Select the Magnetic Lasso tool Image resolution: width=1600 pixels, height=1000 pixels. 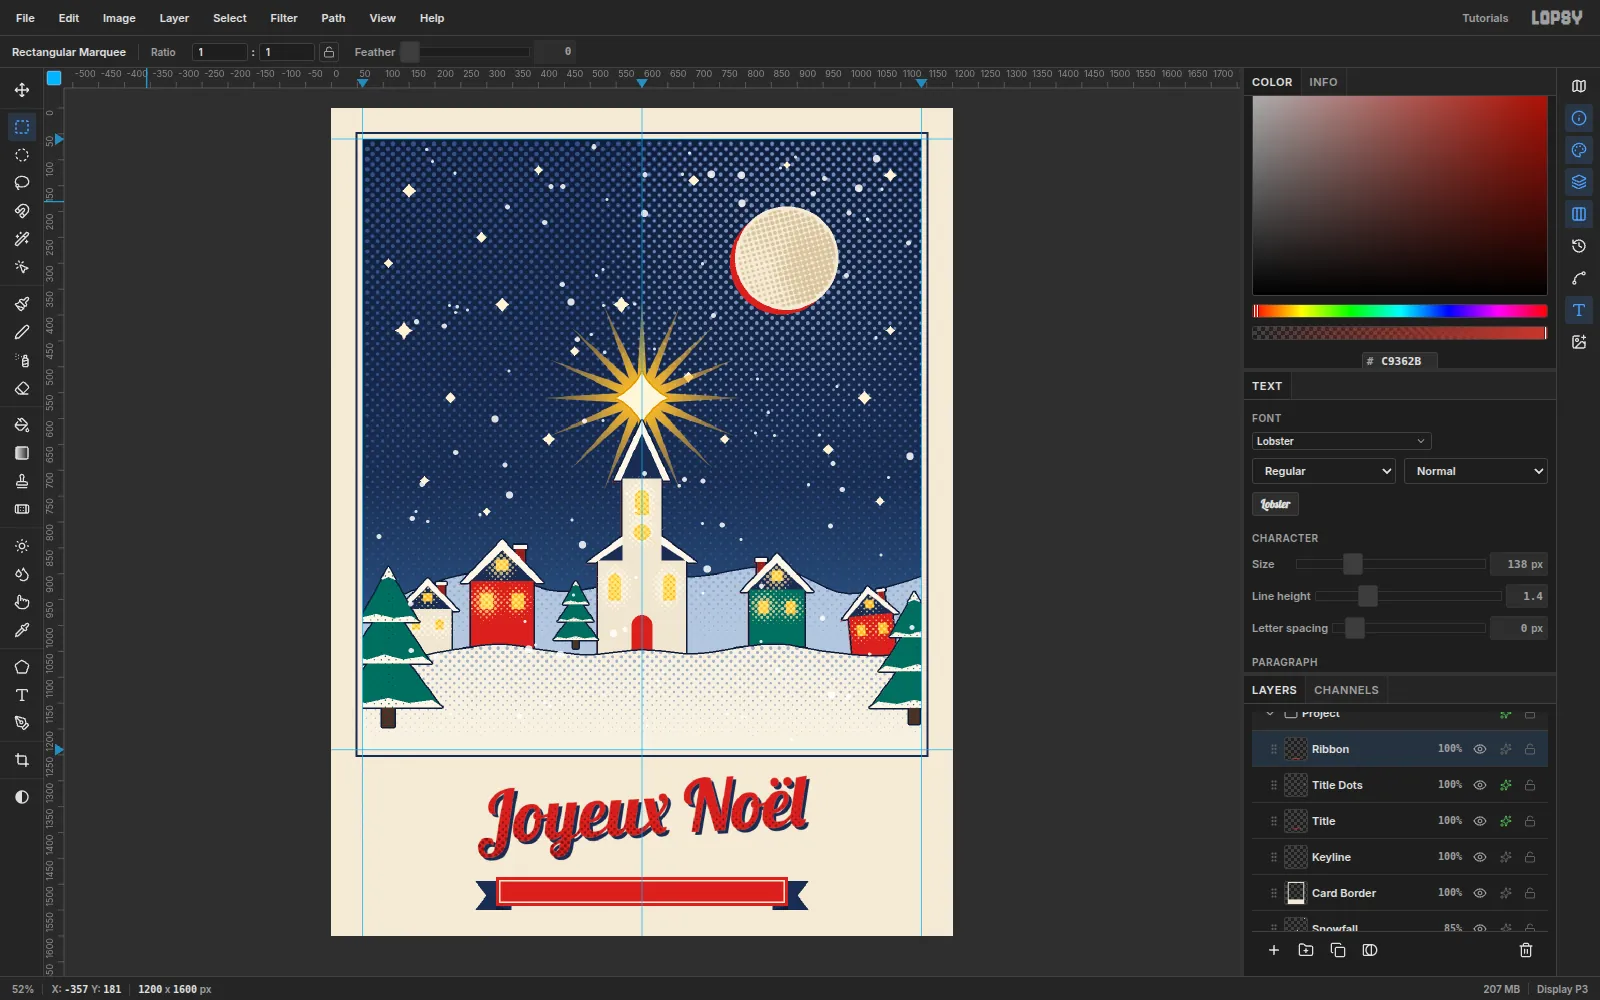(22, 211)
